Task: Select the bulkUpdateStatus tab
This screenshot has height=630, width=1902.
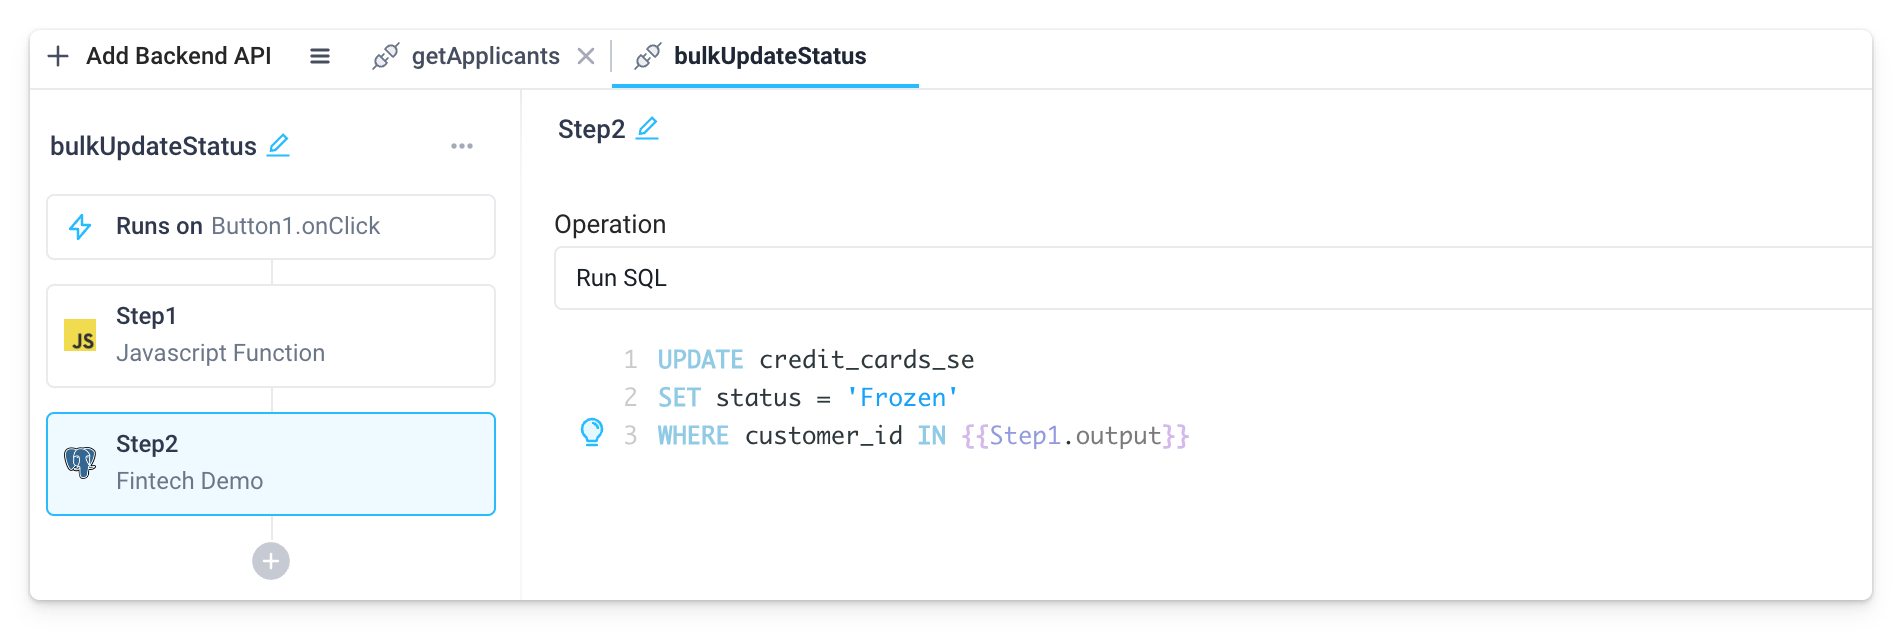Action: (x=770, y=57)
